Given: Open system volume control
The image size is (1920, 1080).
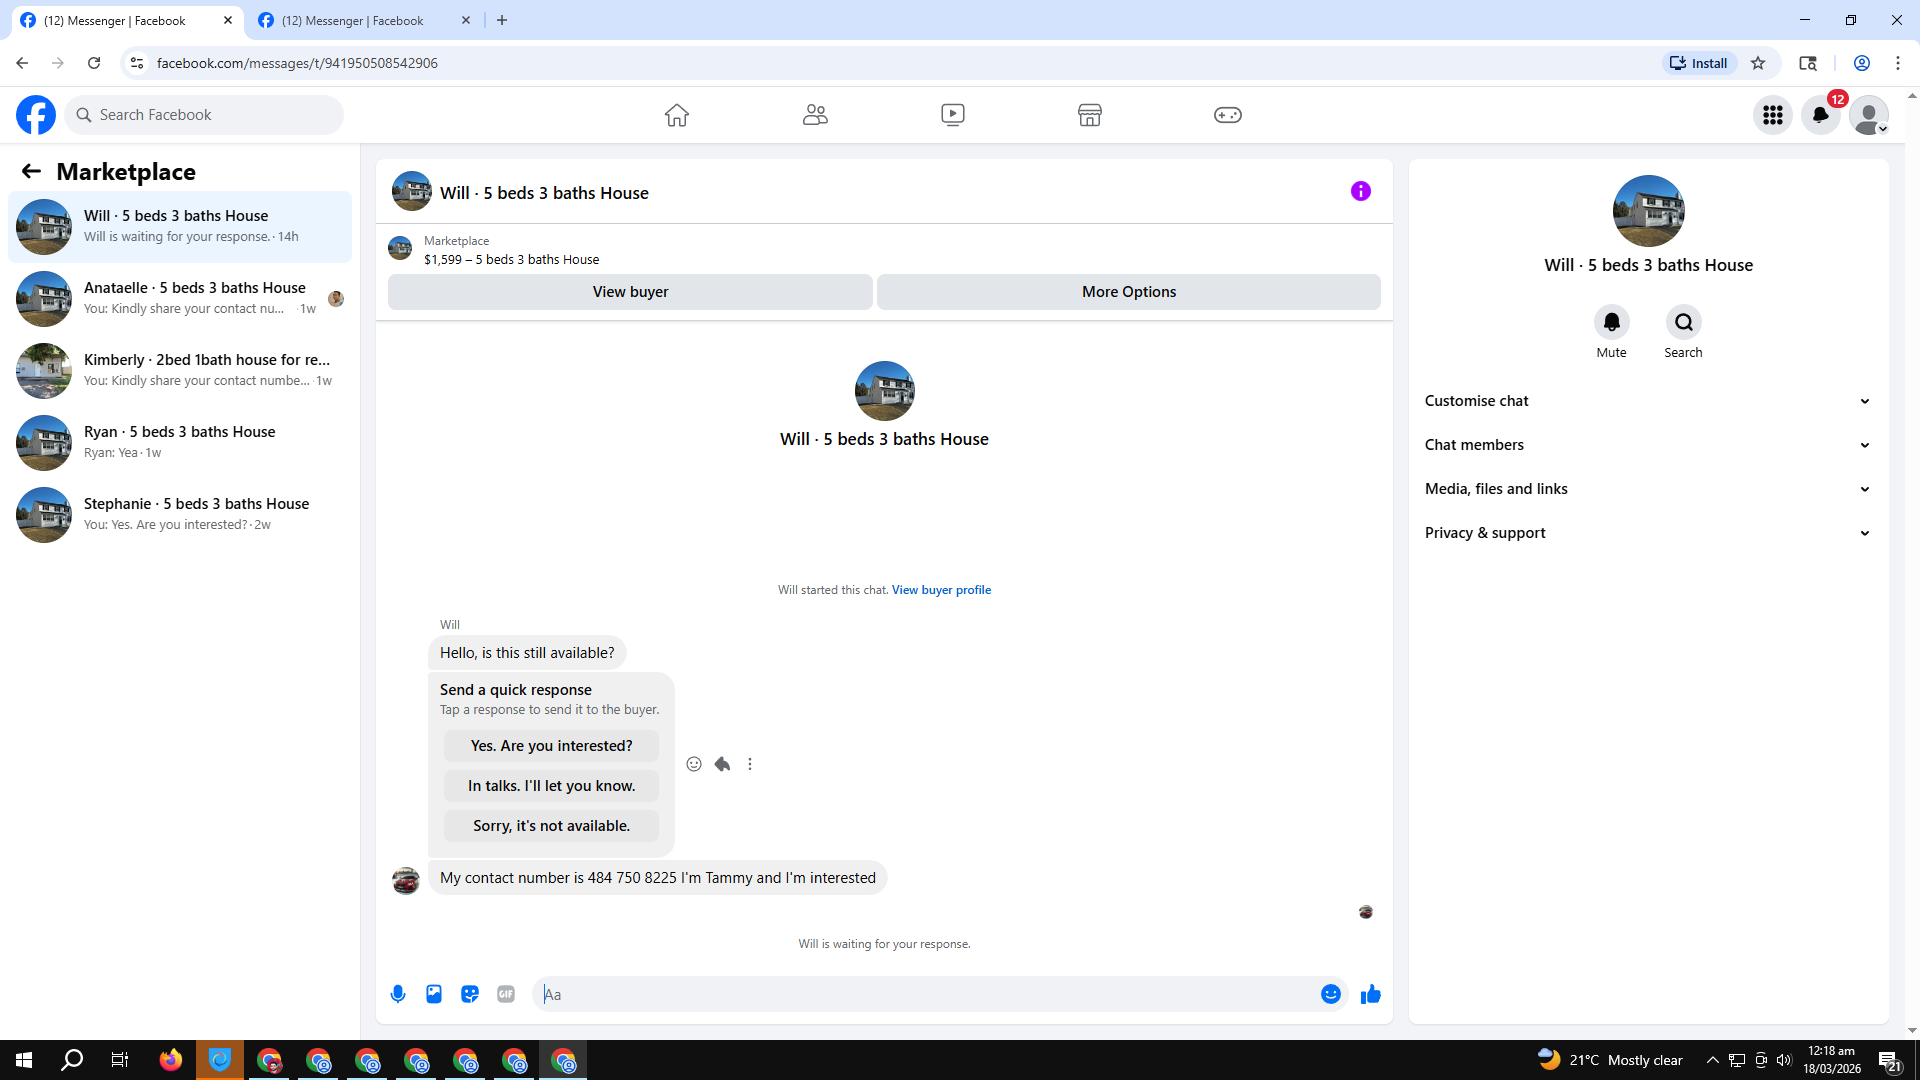Looking at the screenshot, I should (1785, 1060).
